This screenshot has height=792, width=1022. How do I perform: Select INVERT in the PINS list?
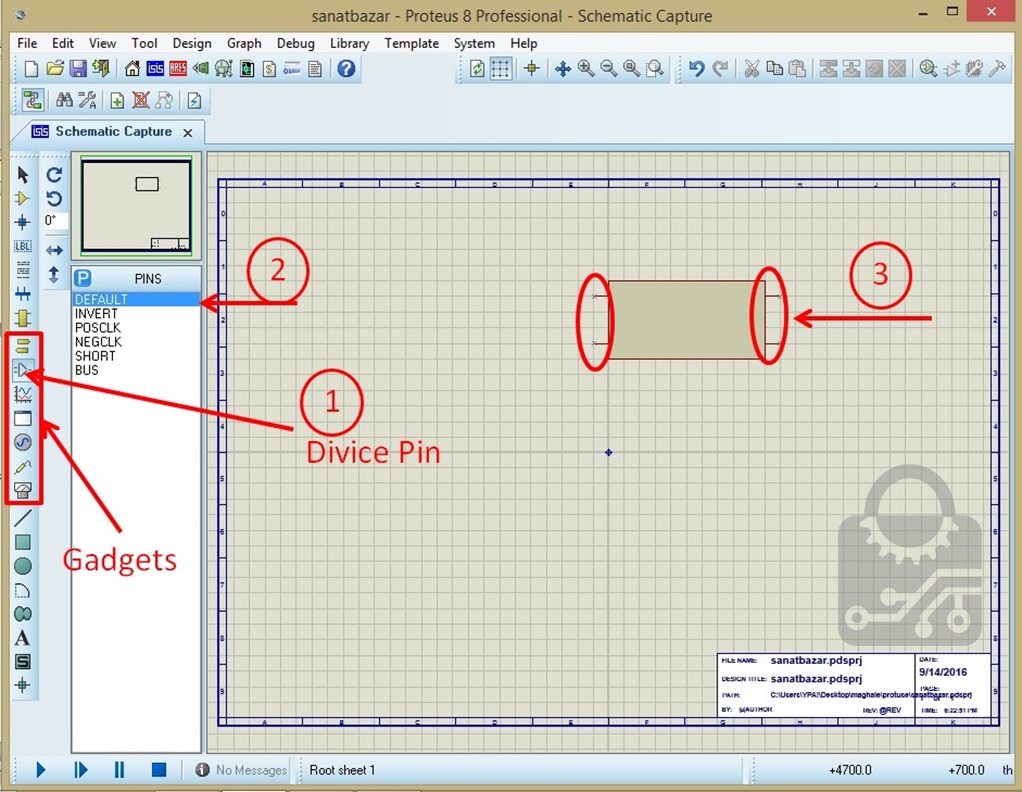click(x=96, y=314)
